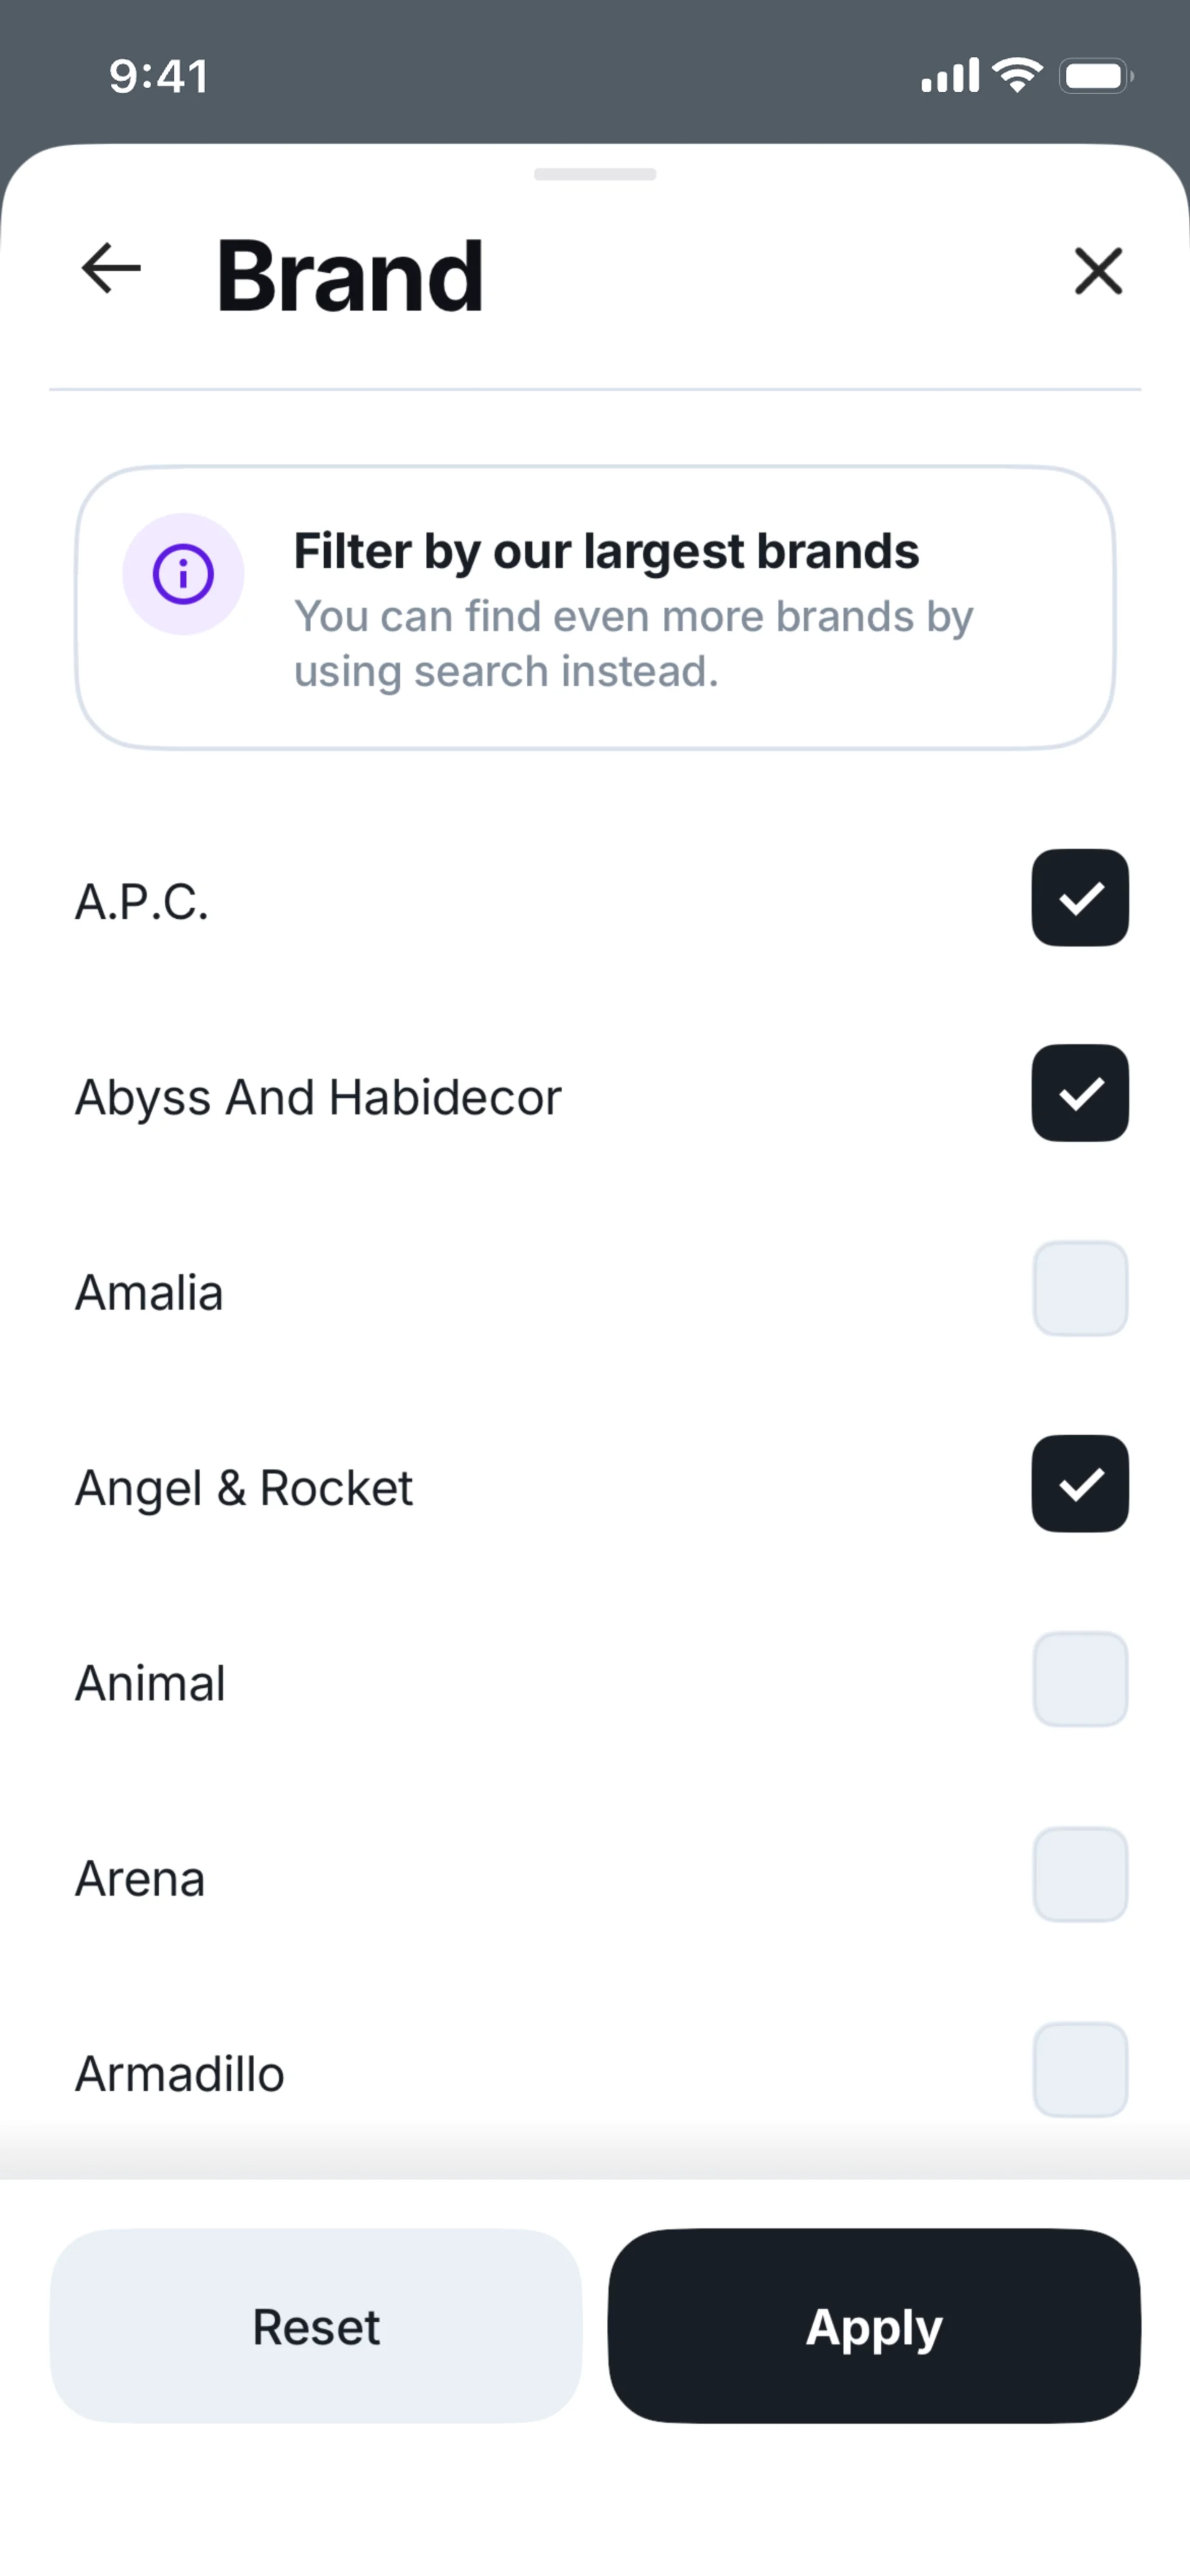The height and width of the screenshot is (2576, 1190).
Task: Tap the Filter by our largest brands banner
Action: pyautogui.click(x=595, y=608)
